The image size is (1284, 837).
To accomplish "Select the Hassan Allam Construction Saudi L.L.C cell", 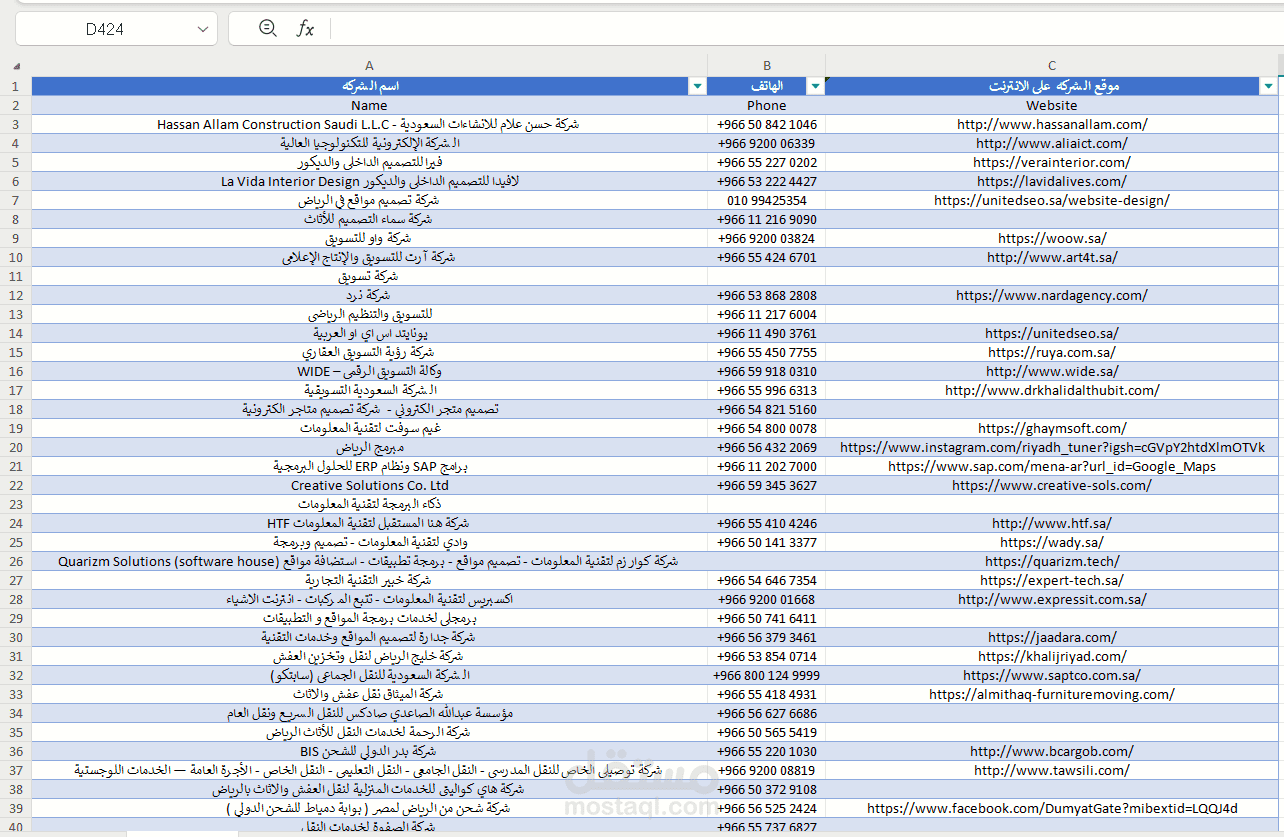I will click(369, 124).
